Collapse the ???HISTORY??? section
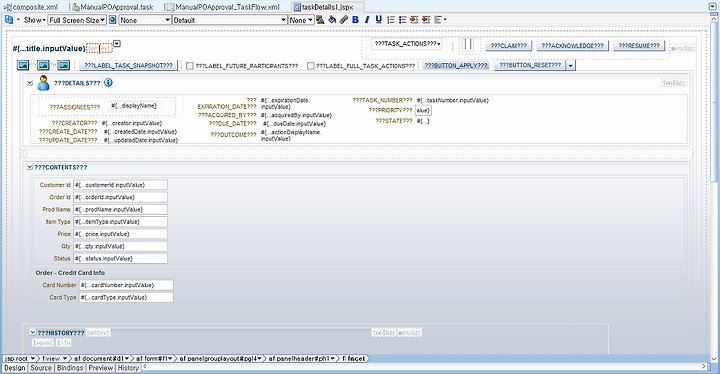 tap(33, 332)
